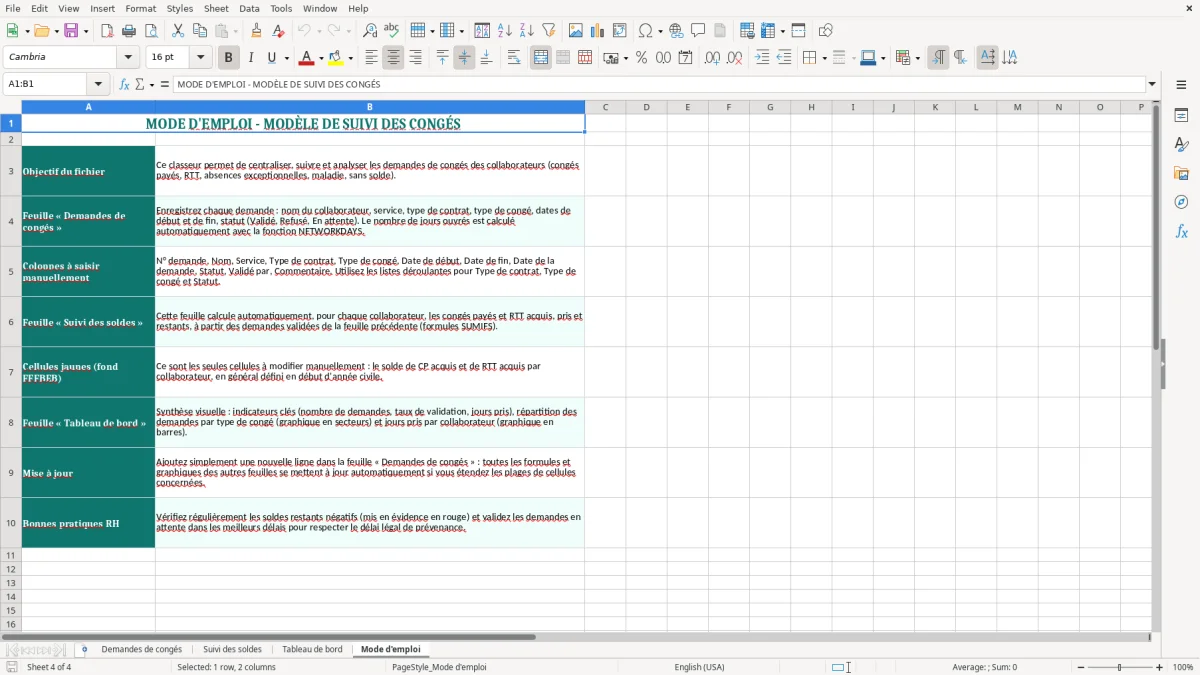Toggle Center Vertically alignment

[x=464, y=58]
